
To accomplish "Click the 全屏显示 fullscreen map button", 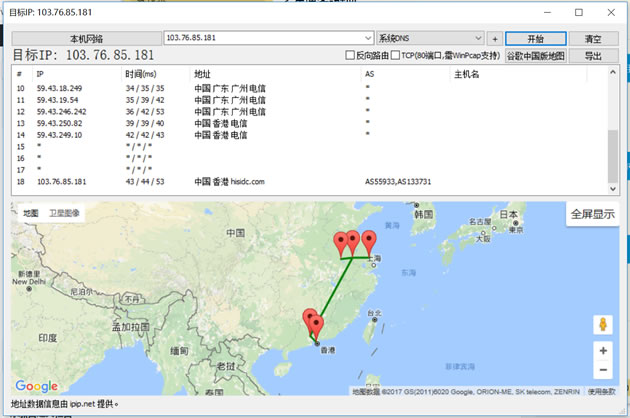I will [x=593, y=214].
